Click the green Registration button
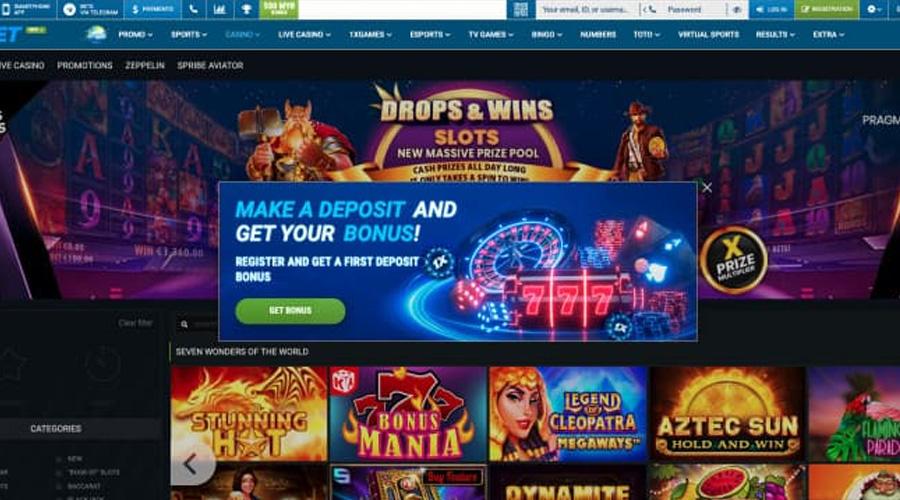The image size is (900, 500). point(827,9)
